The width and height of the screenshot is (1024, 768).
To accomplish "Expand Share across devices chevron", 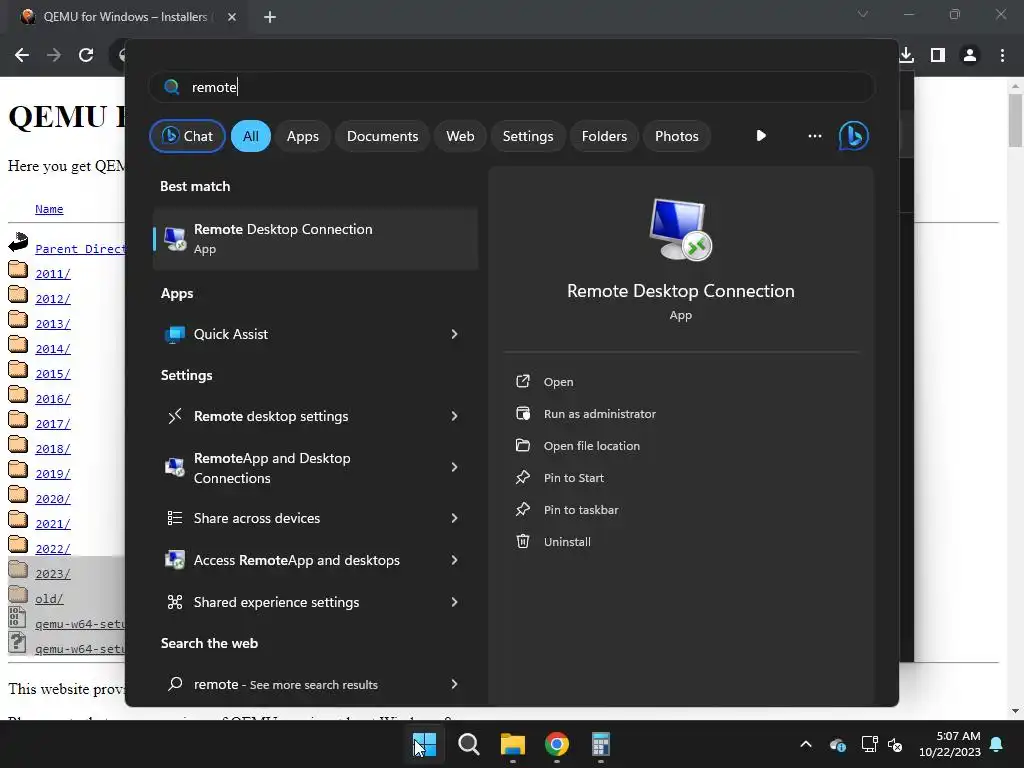I will (455, 518).
